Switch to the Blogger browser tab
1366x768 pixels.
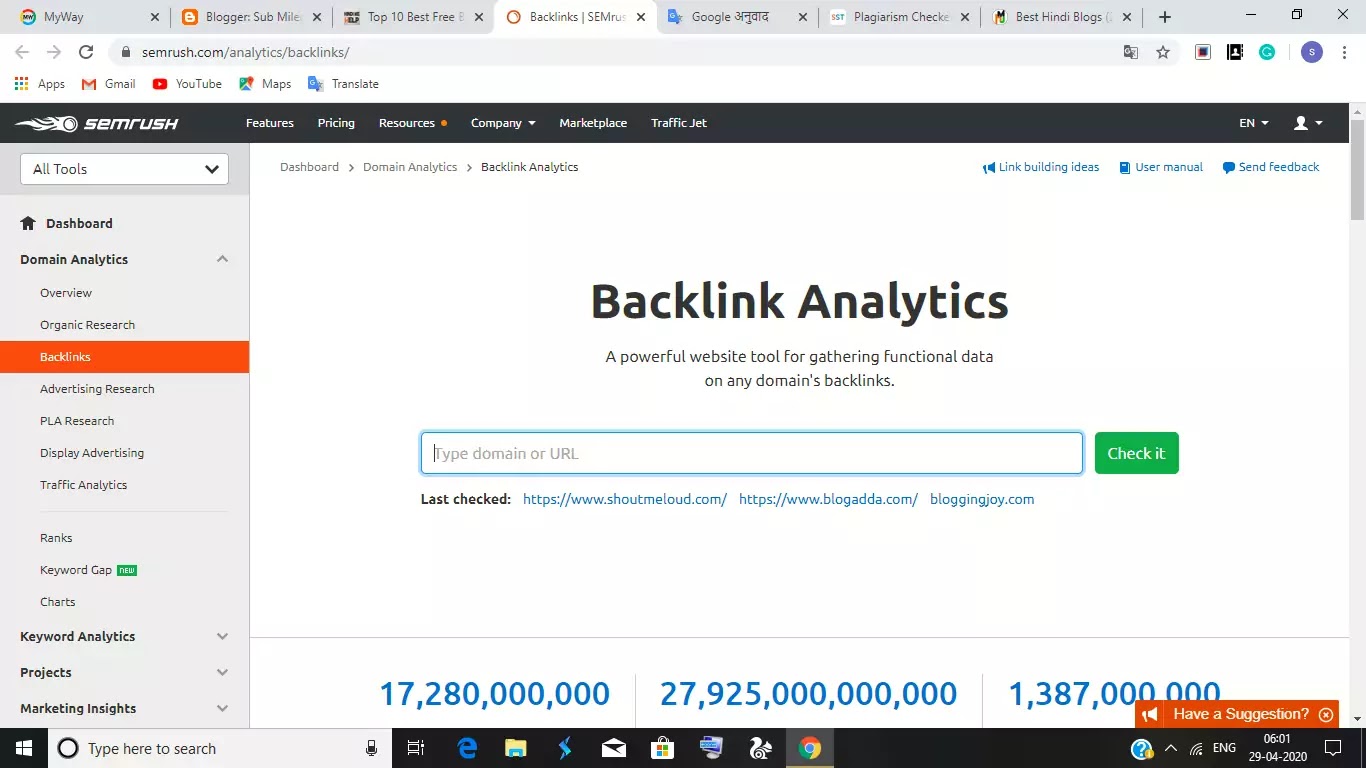[250, 17]
